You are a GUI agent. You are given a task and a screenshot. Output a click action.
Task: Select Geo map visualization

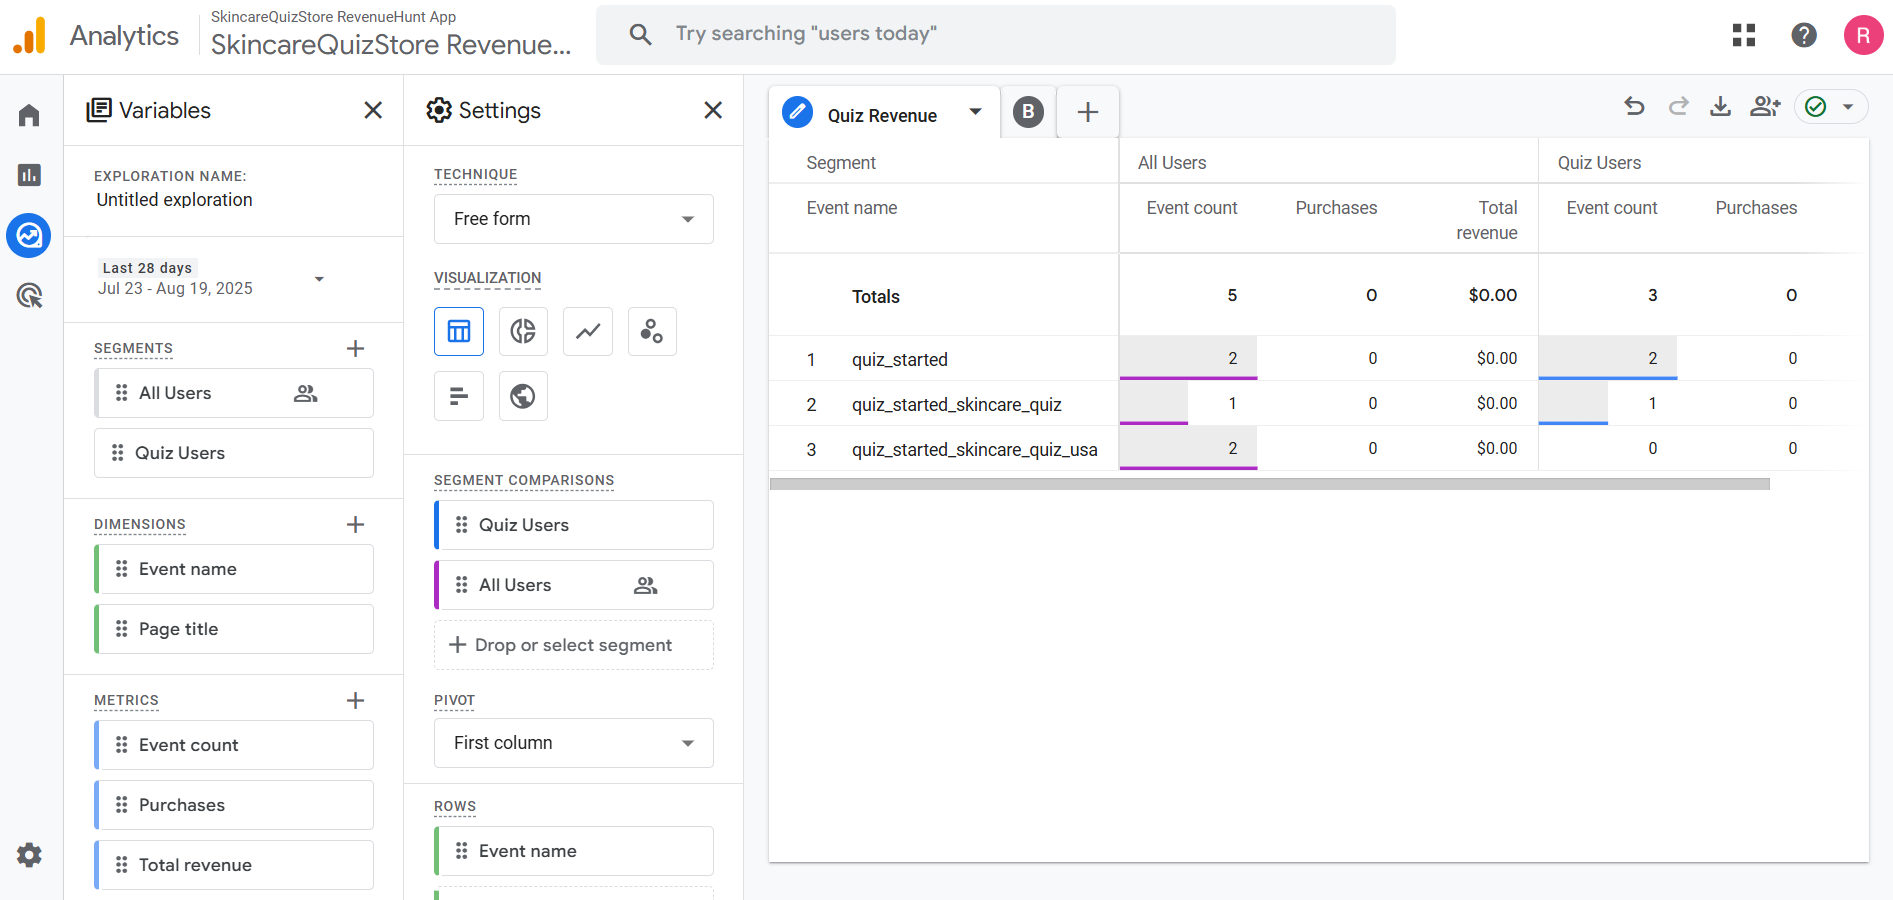tap(523, 396)
